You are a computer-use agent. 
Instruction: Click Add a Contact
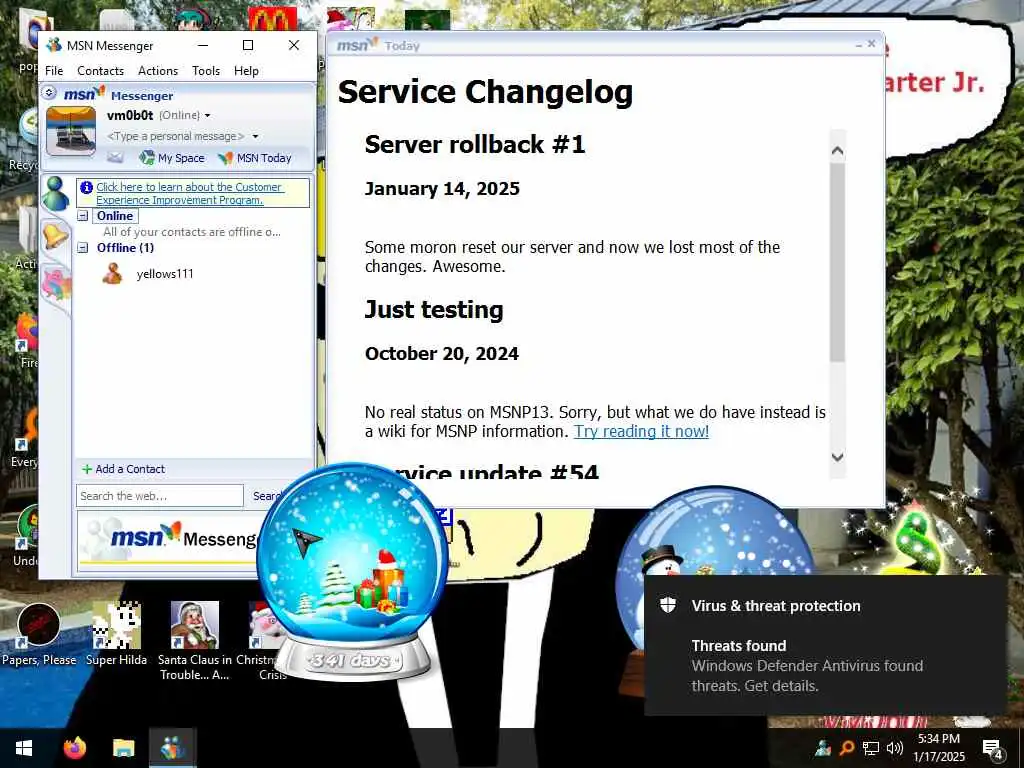click(130, 469)
